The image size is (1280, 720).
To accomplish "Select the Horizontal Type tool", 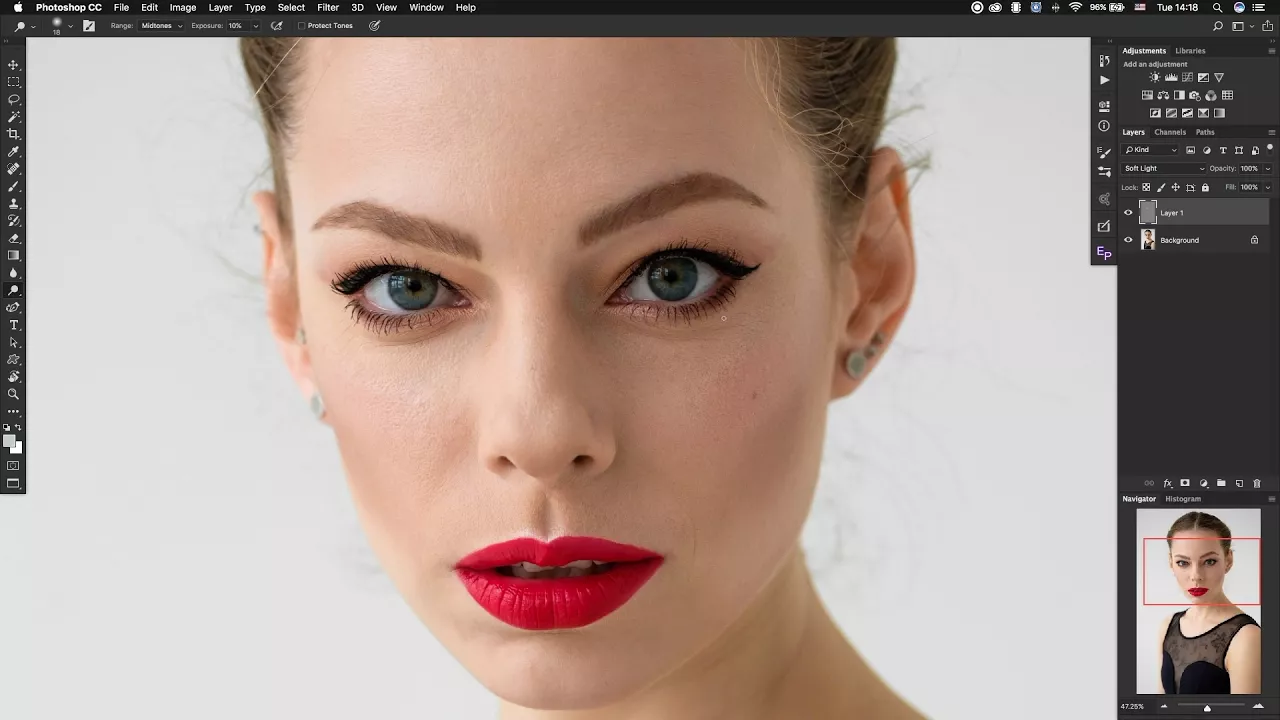I will 13,325.
